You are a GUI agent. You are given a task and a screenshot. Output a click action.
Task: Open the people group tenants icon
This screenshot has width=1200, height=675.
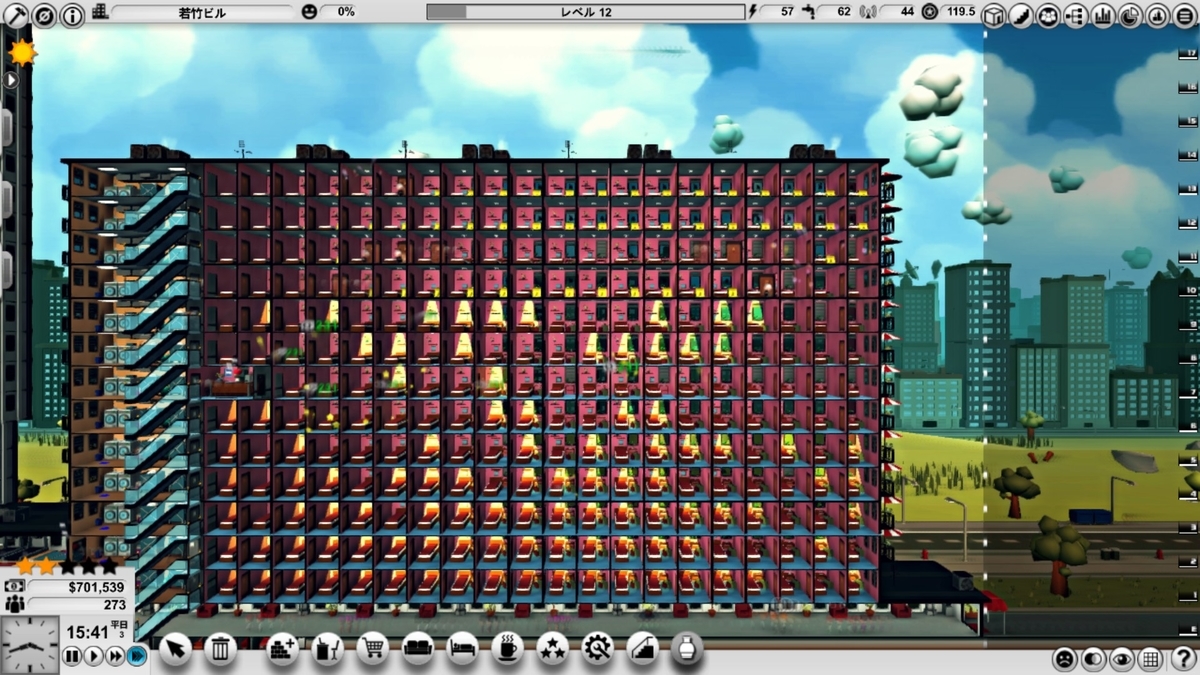pyautogui.click(x=1048, y=15)
